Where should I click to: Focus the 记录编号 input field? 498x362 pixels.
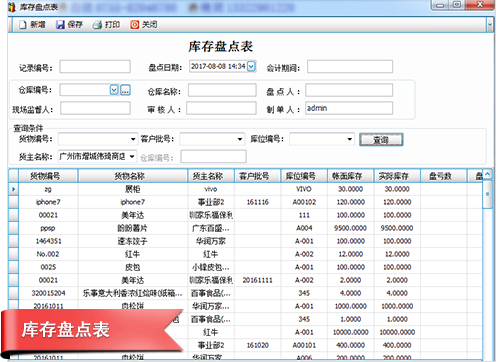[x=95, y=67]
